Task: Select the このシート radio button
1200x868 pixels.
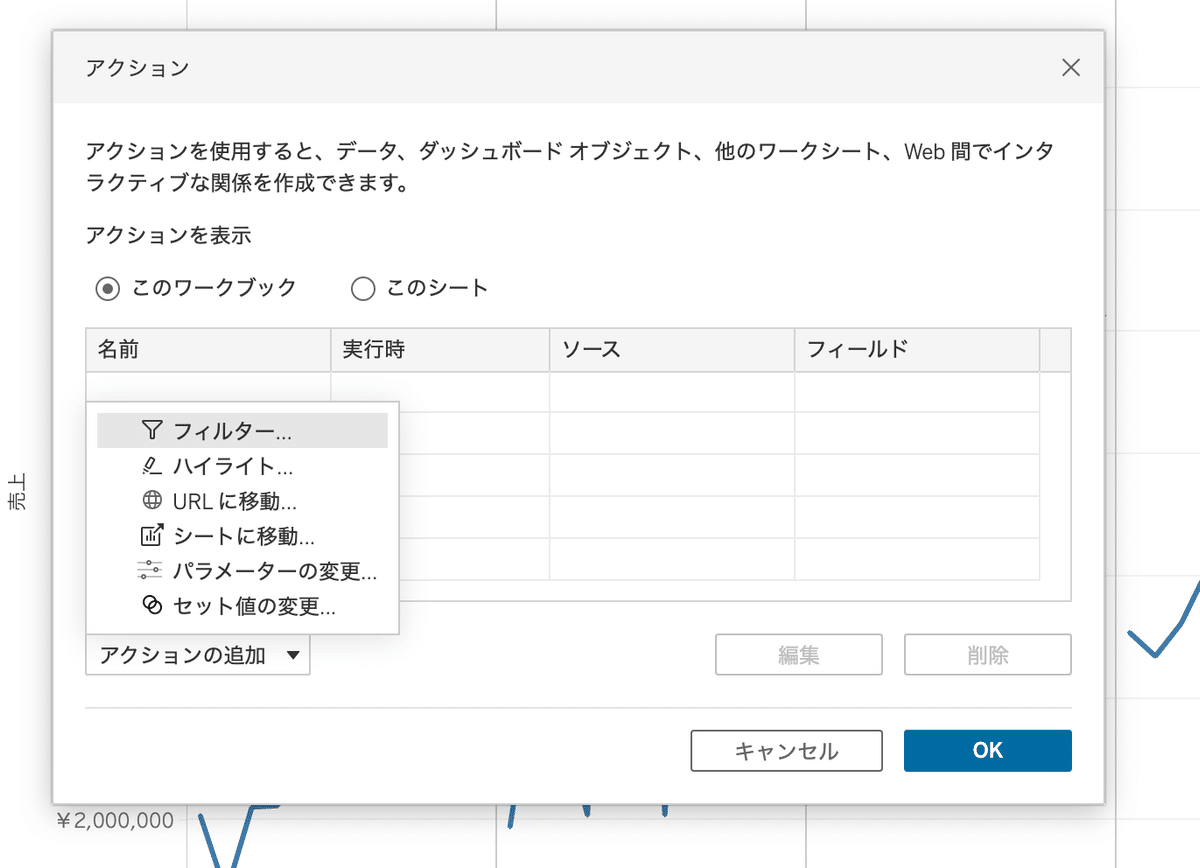Action: (x=363, y=289)
